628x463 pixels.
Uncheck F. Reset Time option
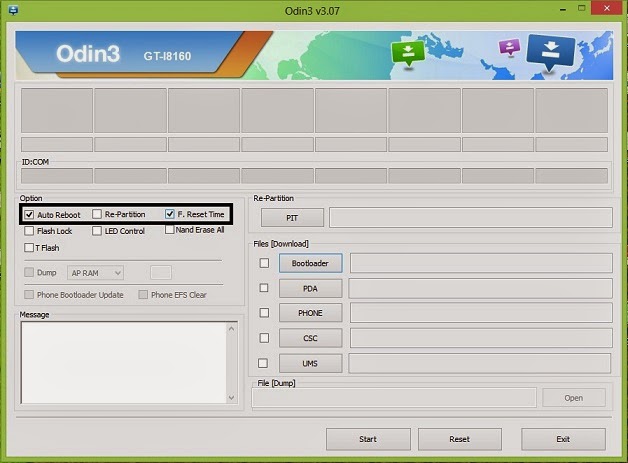(169, 214)
